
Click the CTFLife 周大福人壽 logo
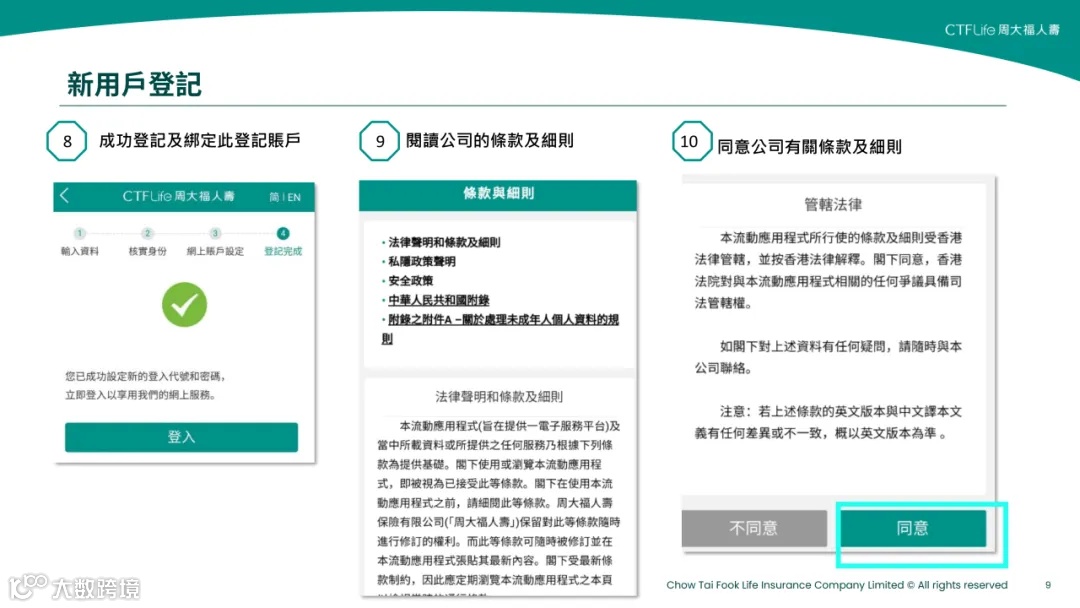pos(1003,30)
